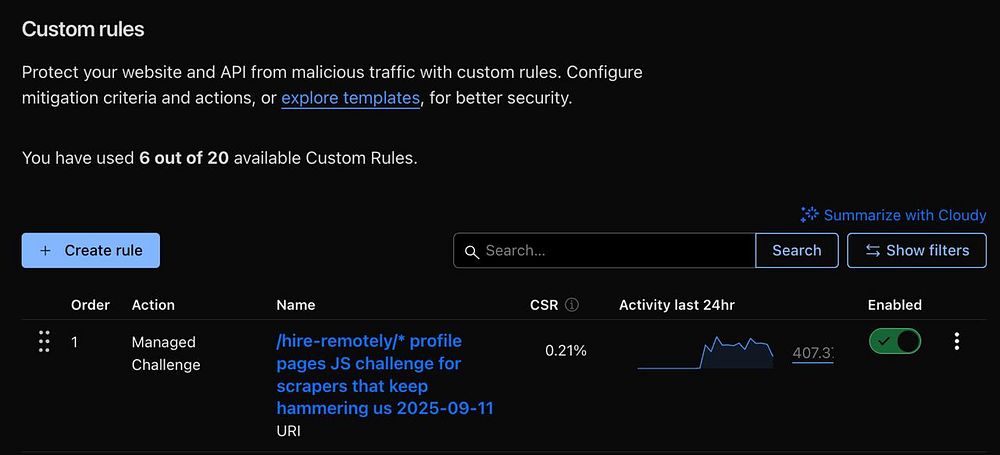Expand the Show filters panel
Viewport: 1000px width, 455px height.
tap(916, 251)
